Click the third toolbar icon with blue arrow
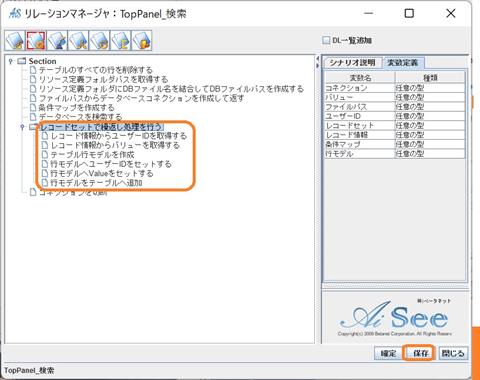 pyautogui.click(x=57, y=41)
